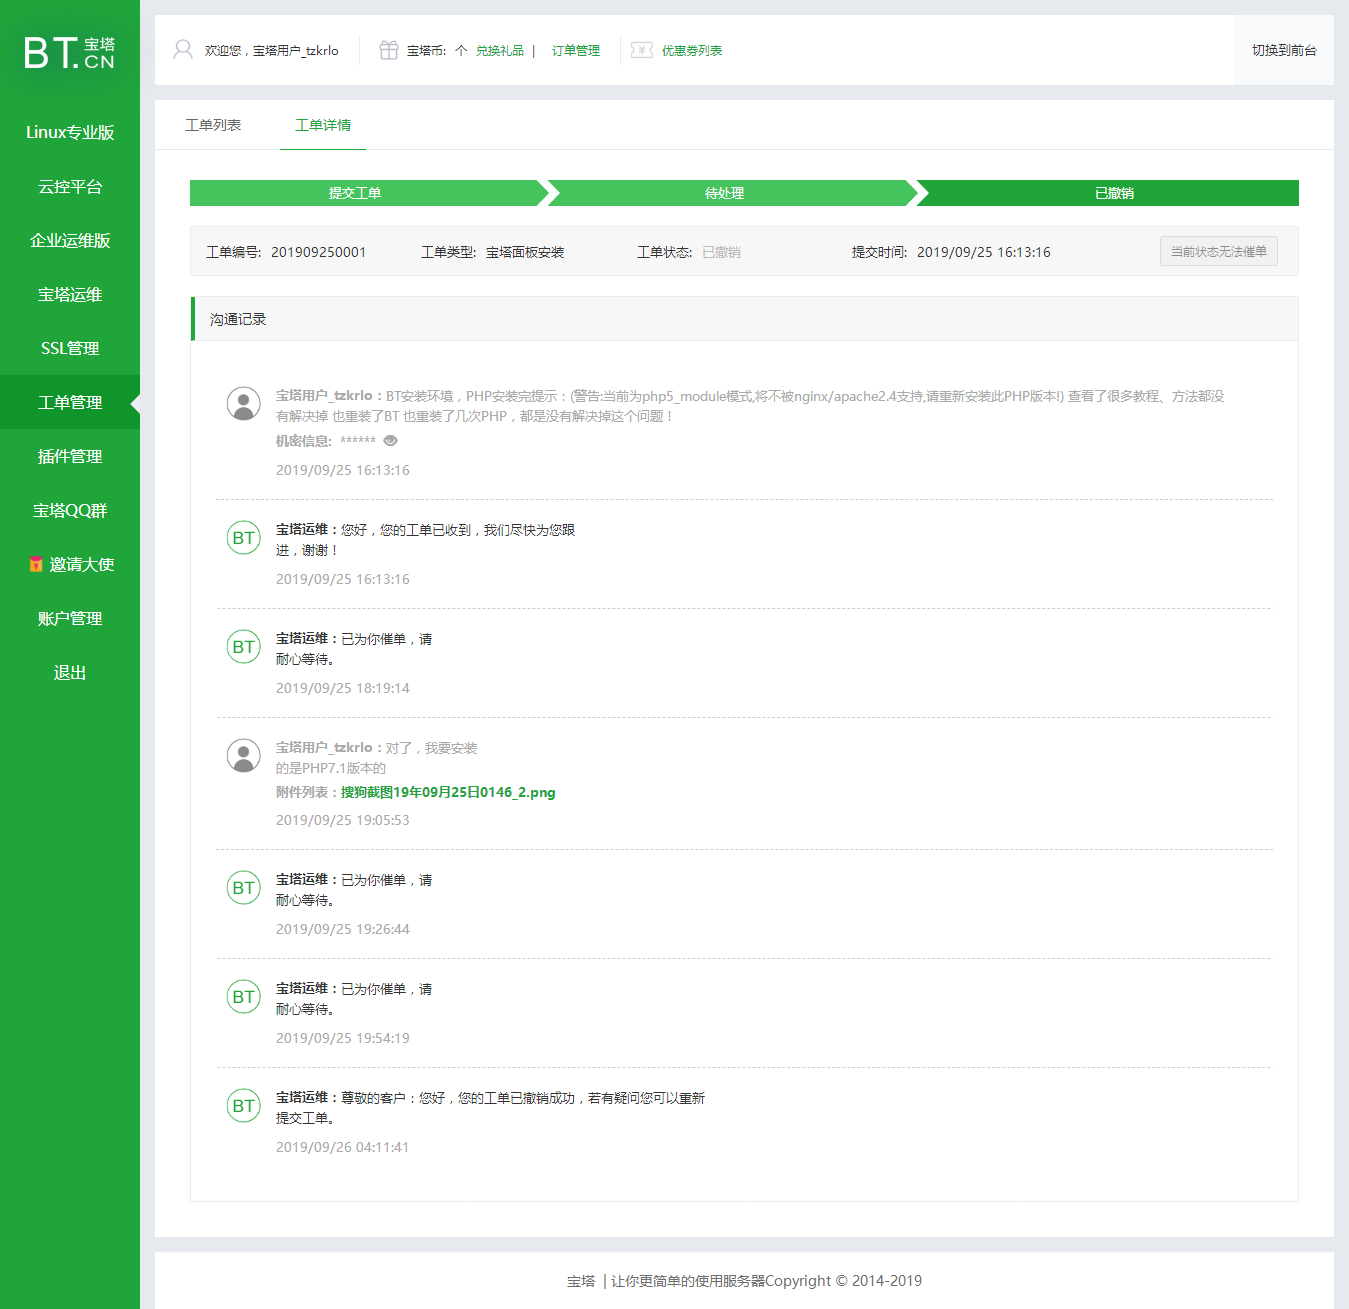Open Linux专业版 in sidebar
The height and width of the screenshot is (1309, 1349).
point(70,132)
